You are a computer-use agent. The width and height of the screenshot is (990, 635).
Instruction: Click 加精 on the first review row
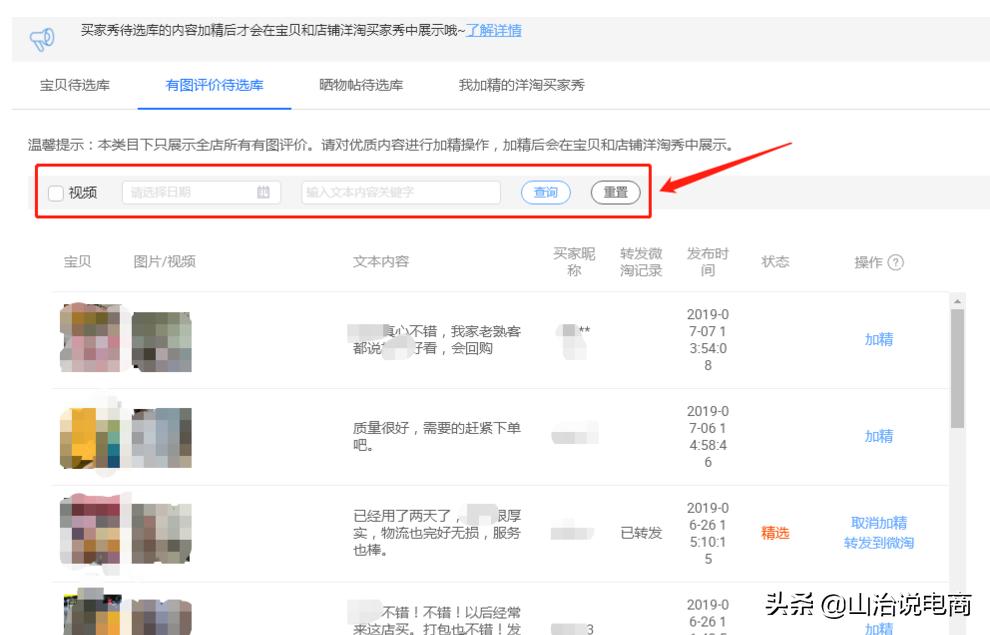tap(878, 340)
